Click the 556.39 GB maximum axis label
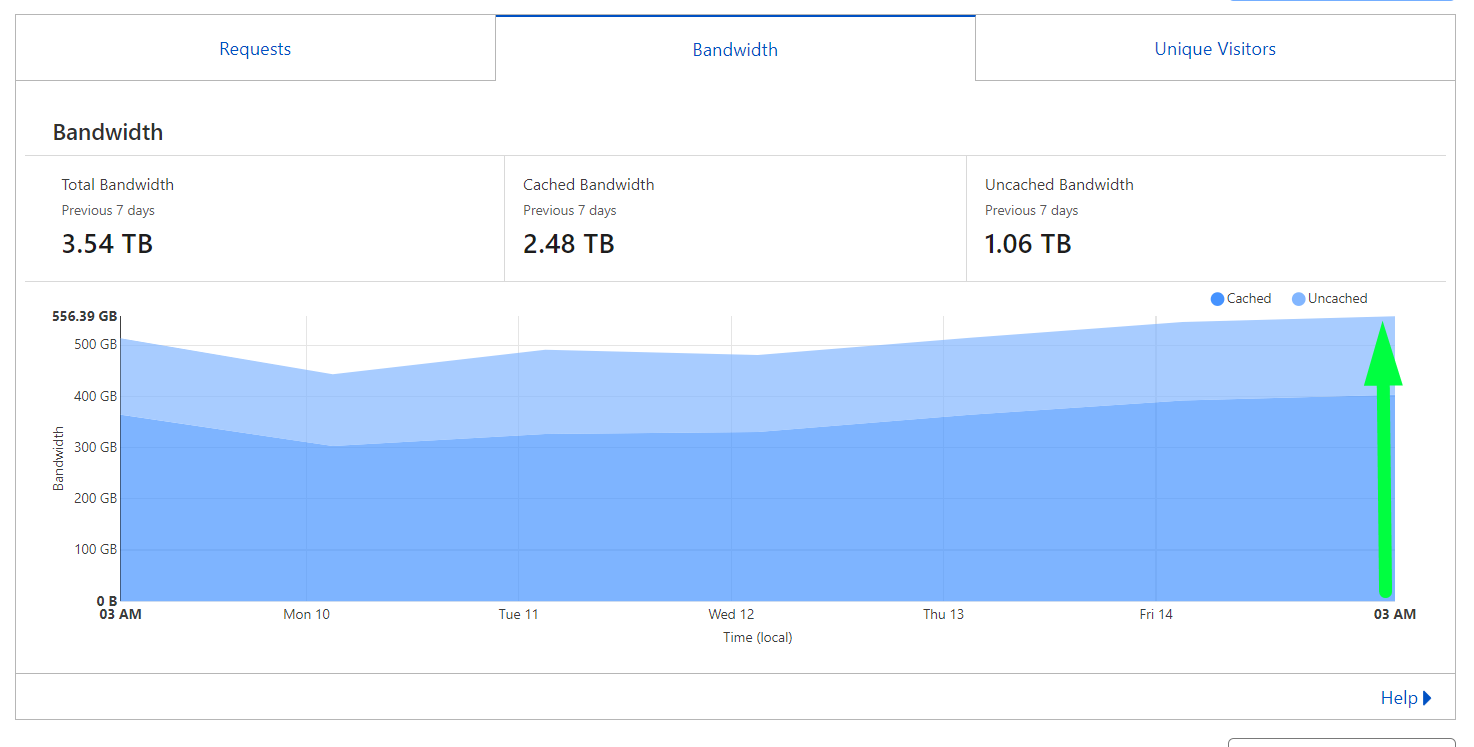Screen dimensions: 1474x747 pyautogui.click(x=84, y=316)
